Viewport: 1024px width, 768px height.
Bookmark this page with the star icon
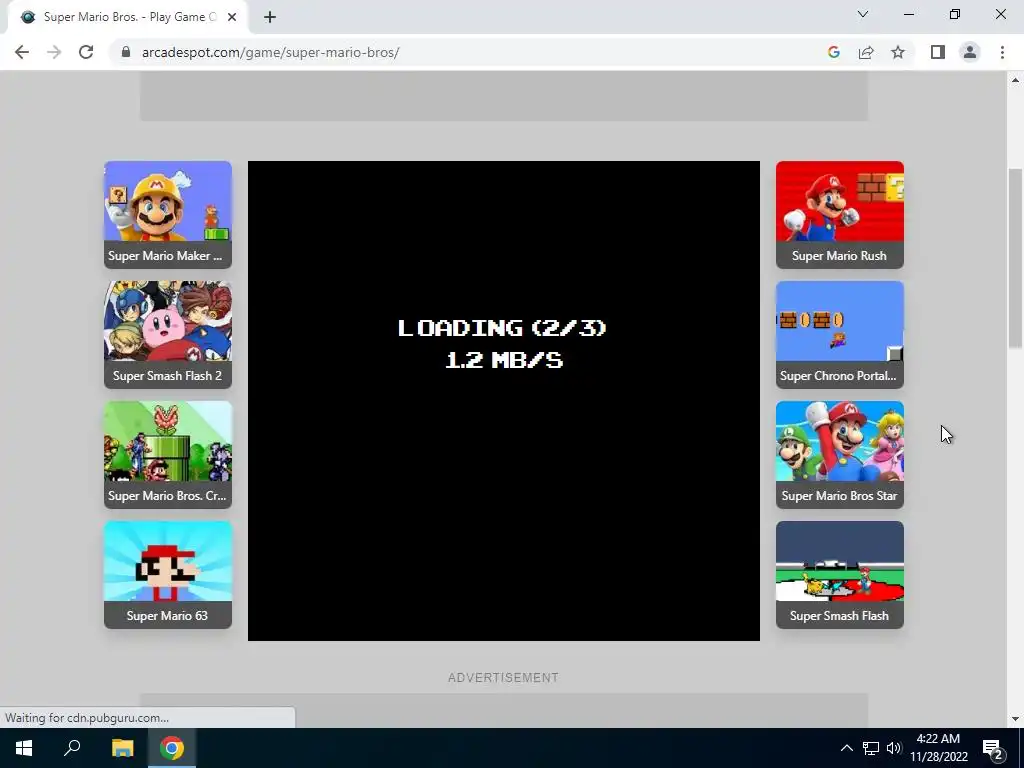[898, 52]
